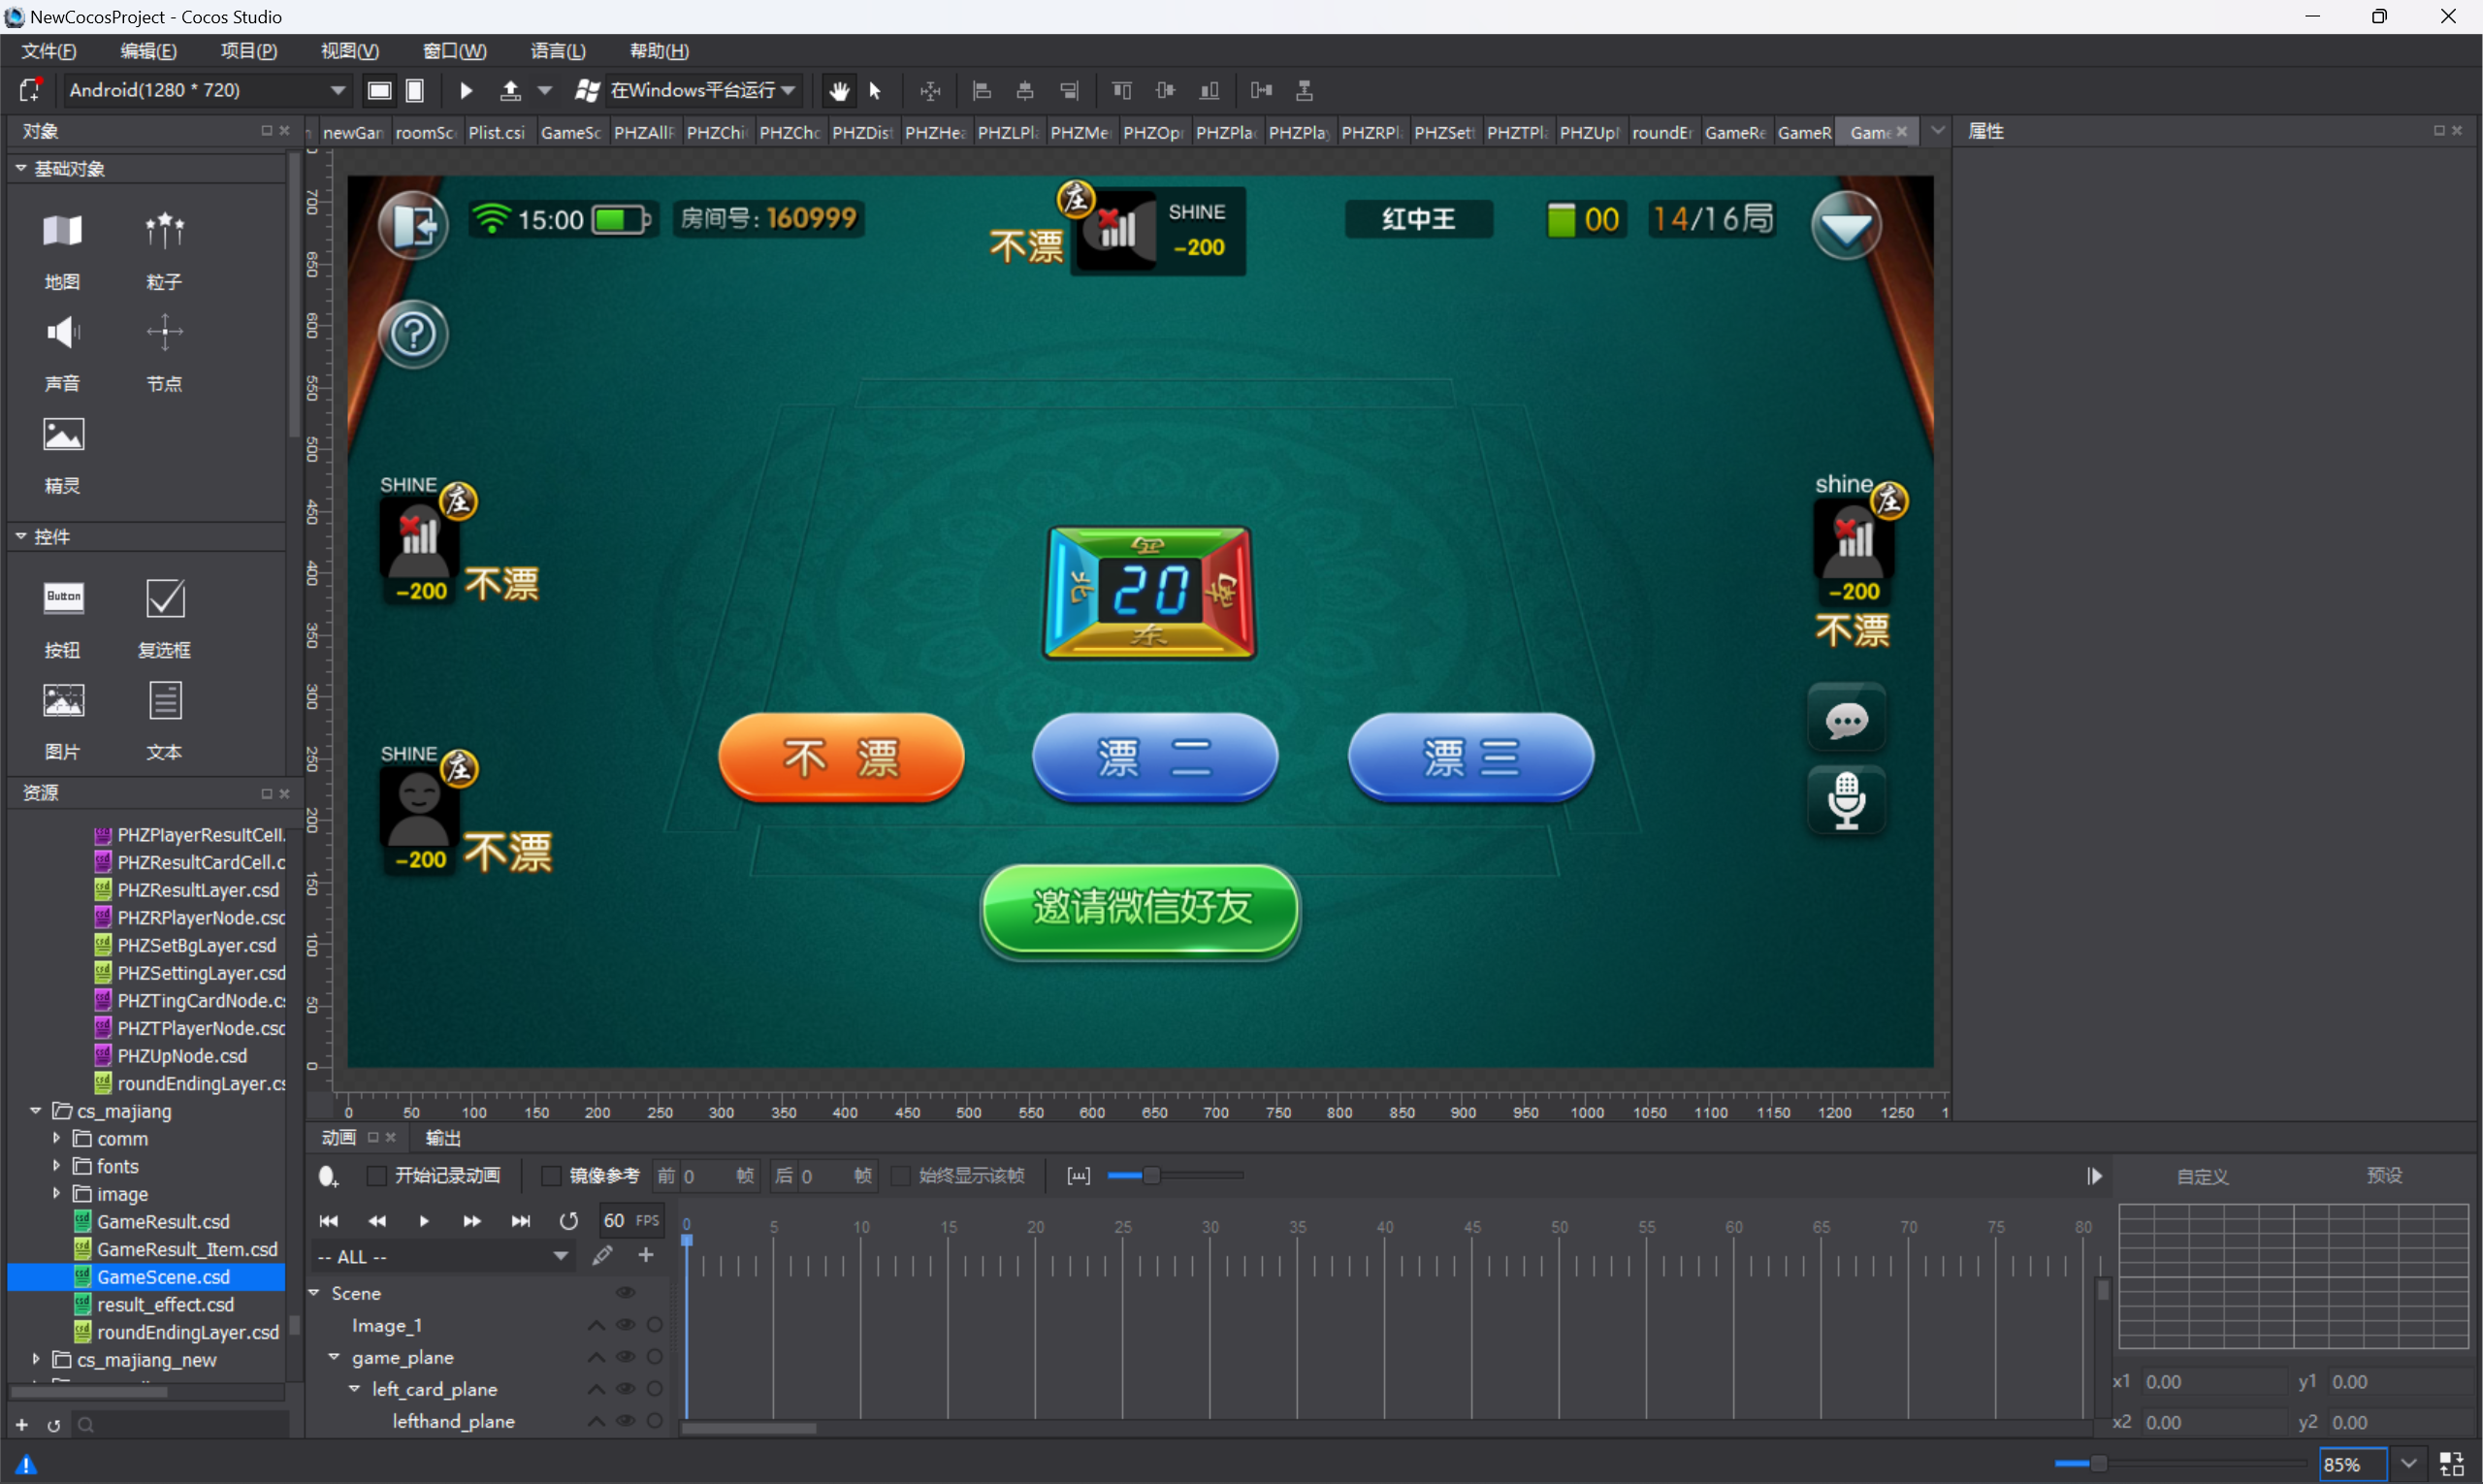Image resolution: width=2483 pixels, height=1484 pixels.
Task: Open the 项目(P) menu
Action: pyautogui.click(x=248, y=51)
